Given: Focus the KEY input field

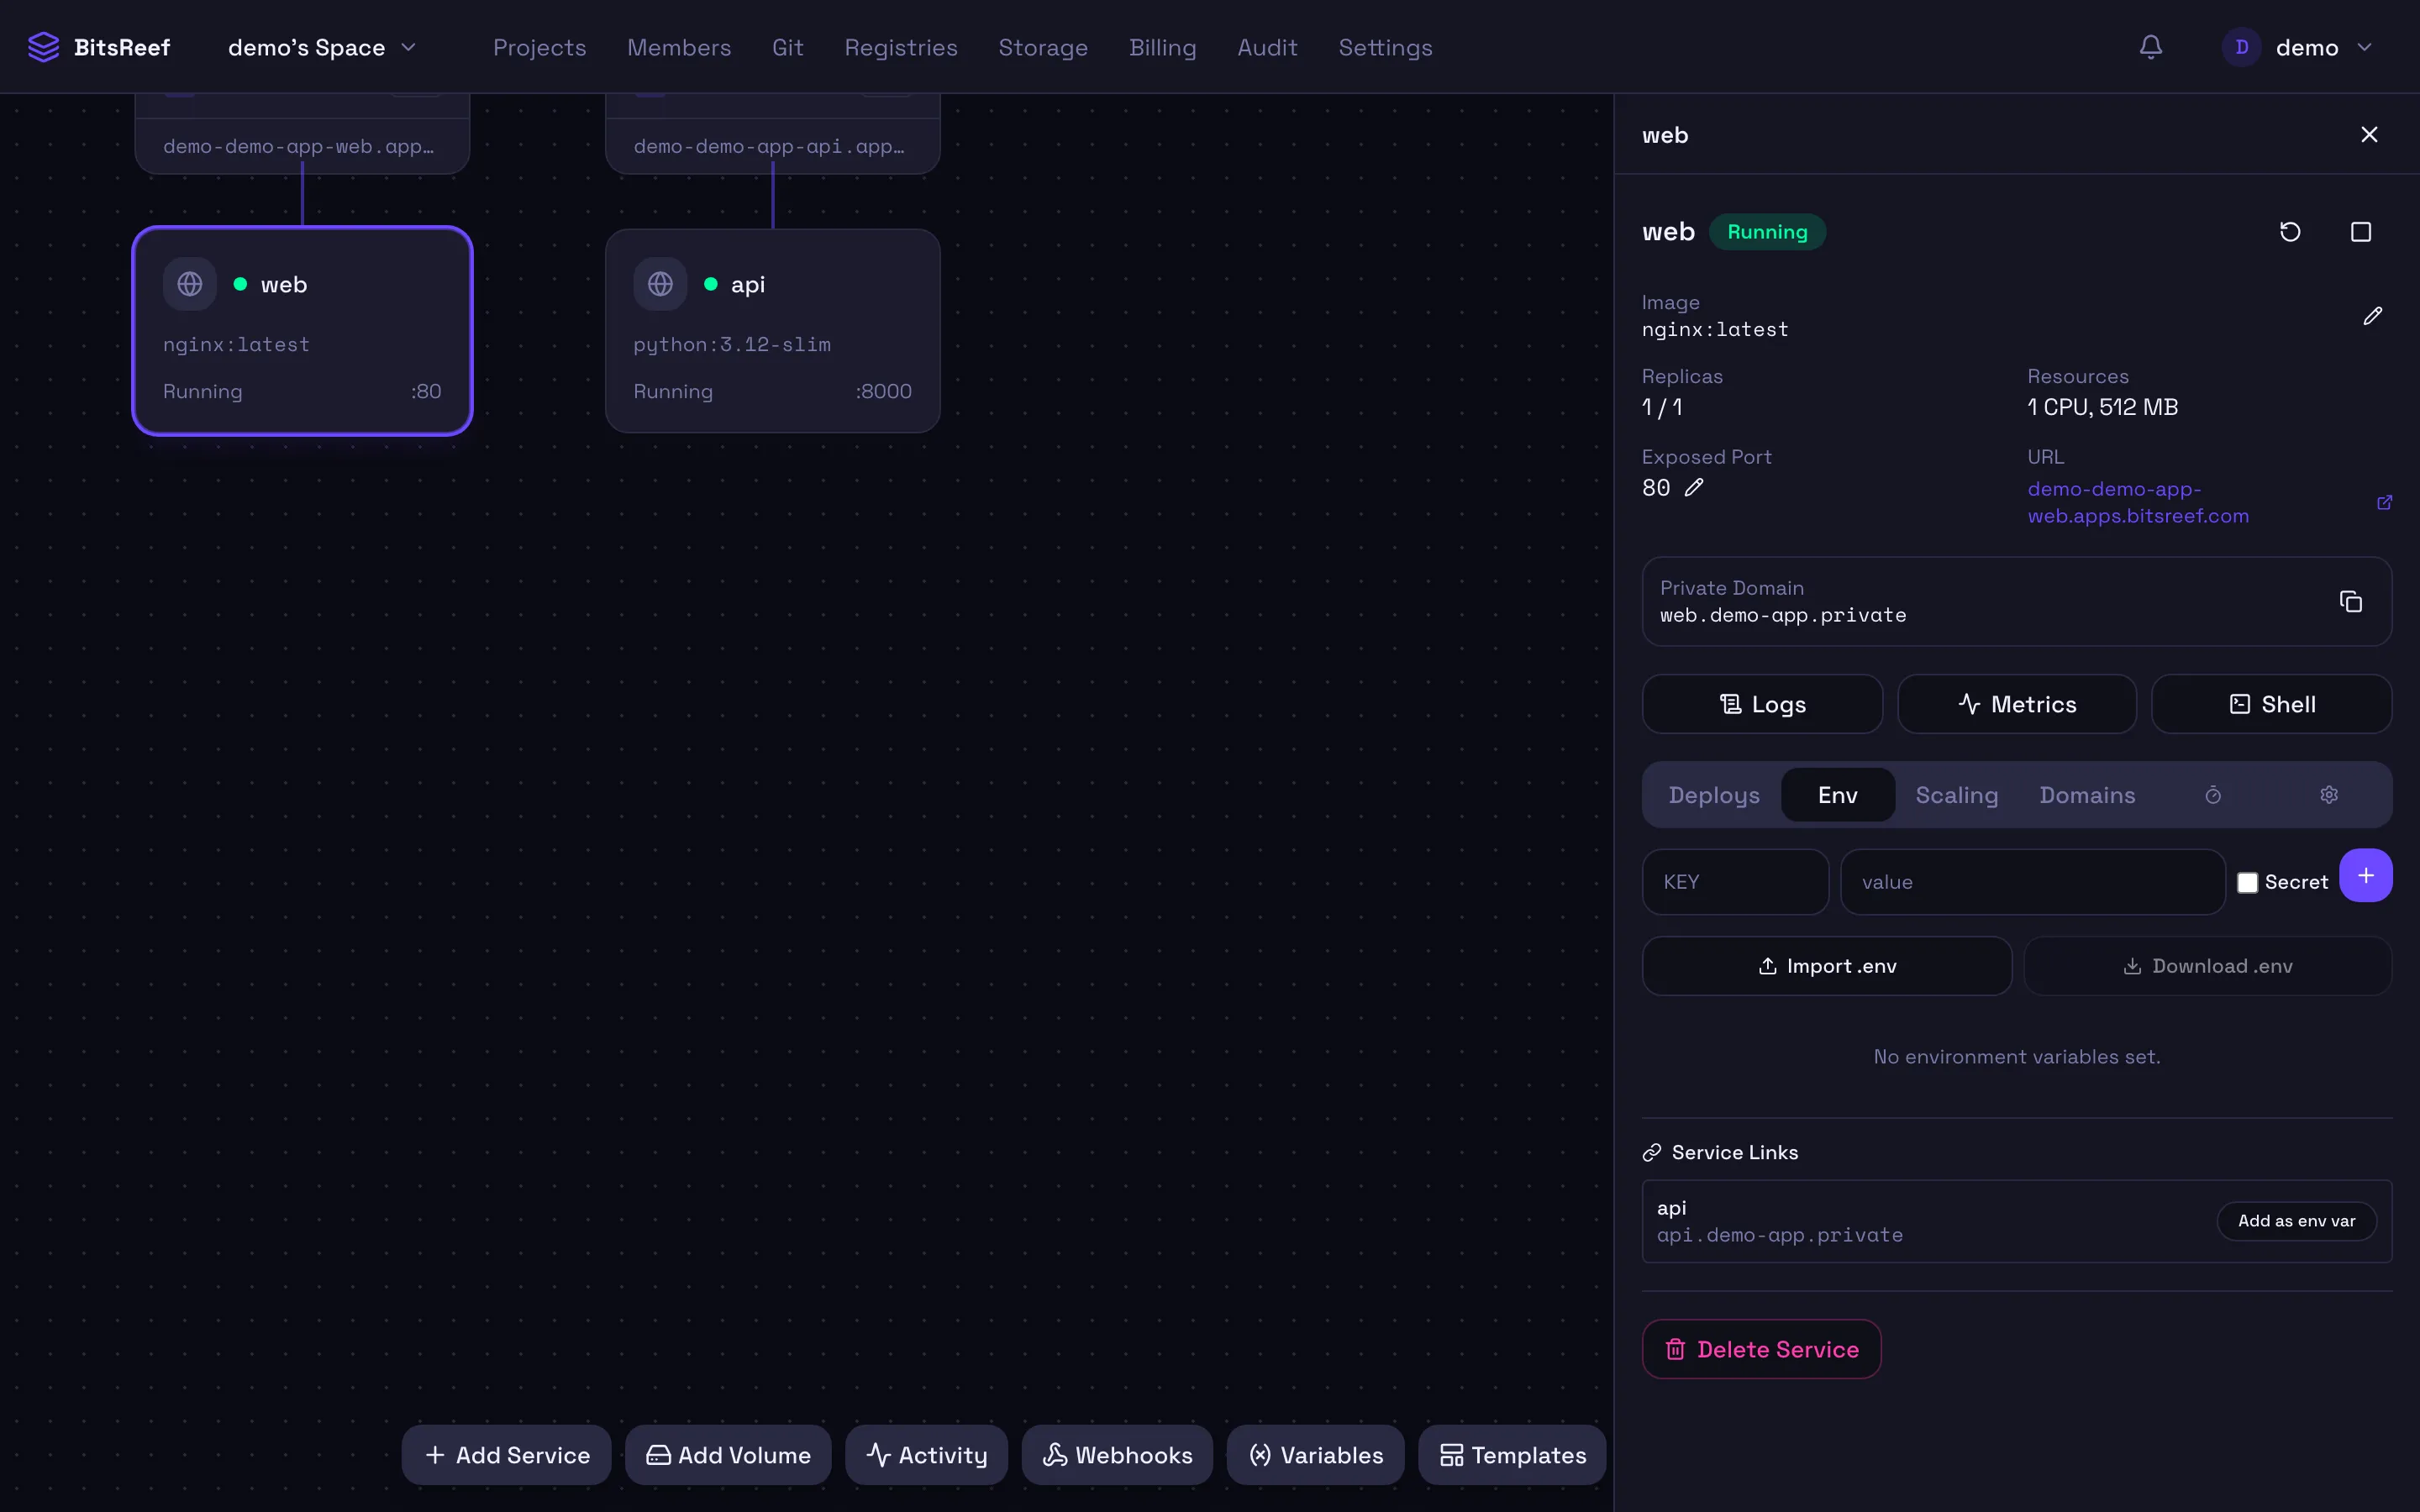Looking at the screenshot, I should 1735,882.
